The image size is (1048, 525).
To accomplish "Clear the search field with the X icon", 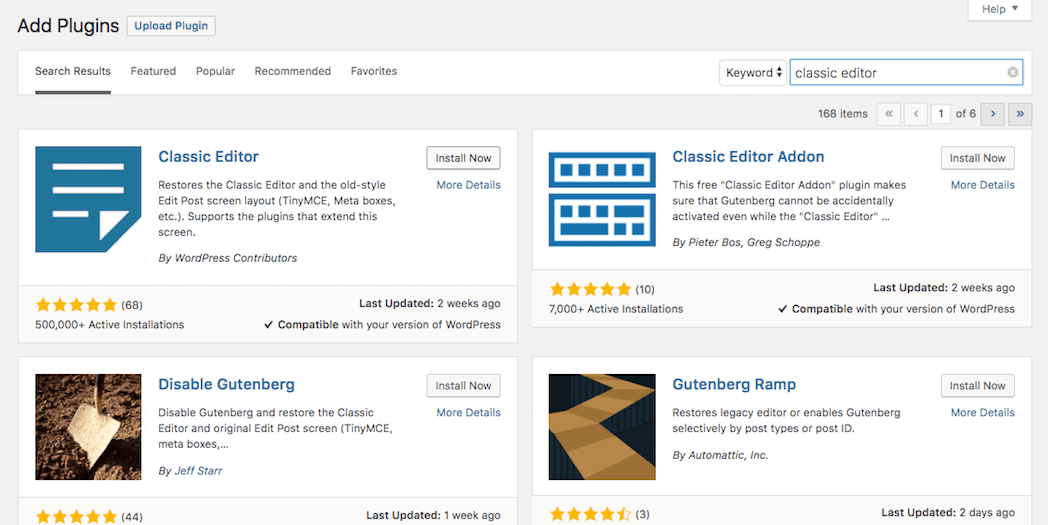I will pyautogui.click(x=1013, y=72).
